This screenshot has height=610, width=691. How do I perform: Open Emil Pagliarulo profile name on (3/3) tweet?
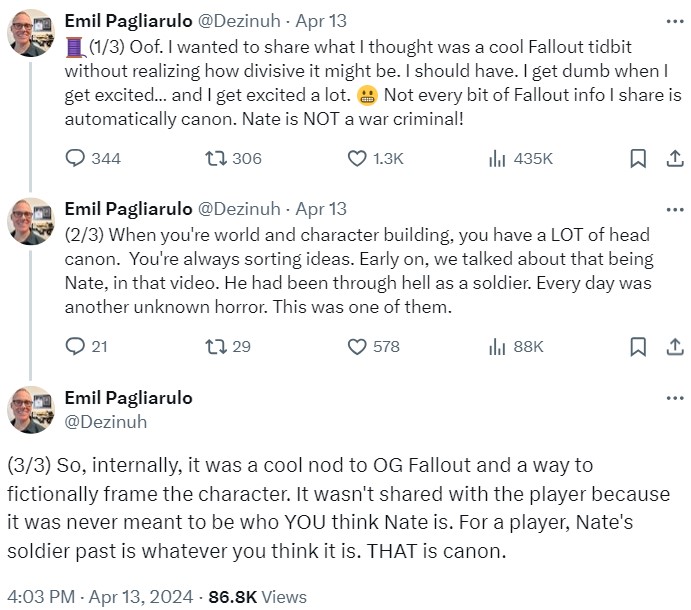[128, 397]
